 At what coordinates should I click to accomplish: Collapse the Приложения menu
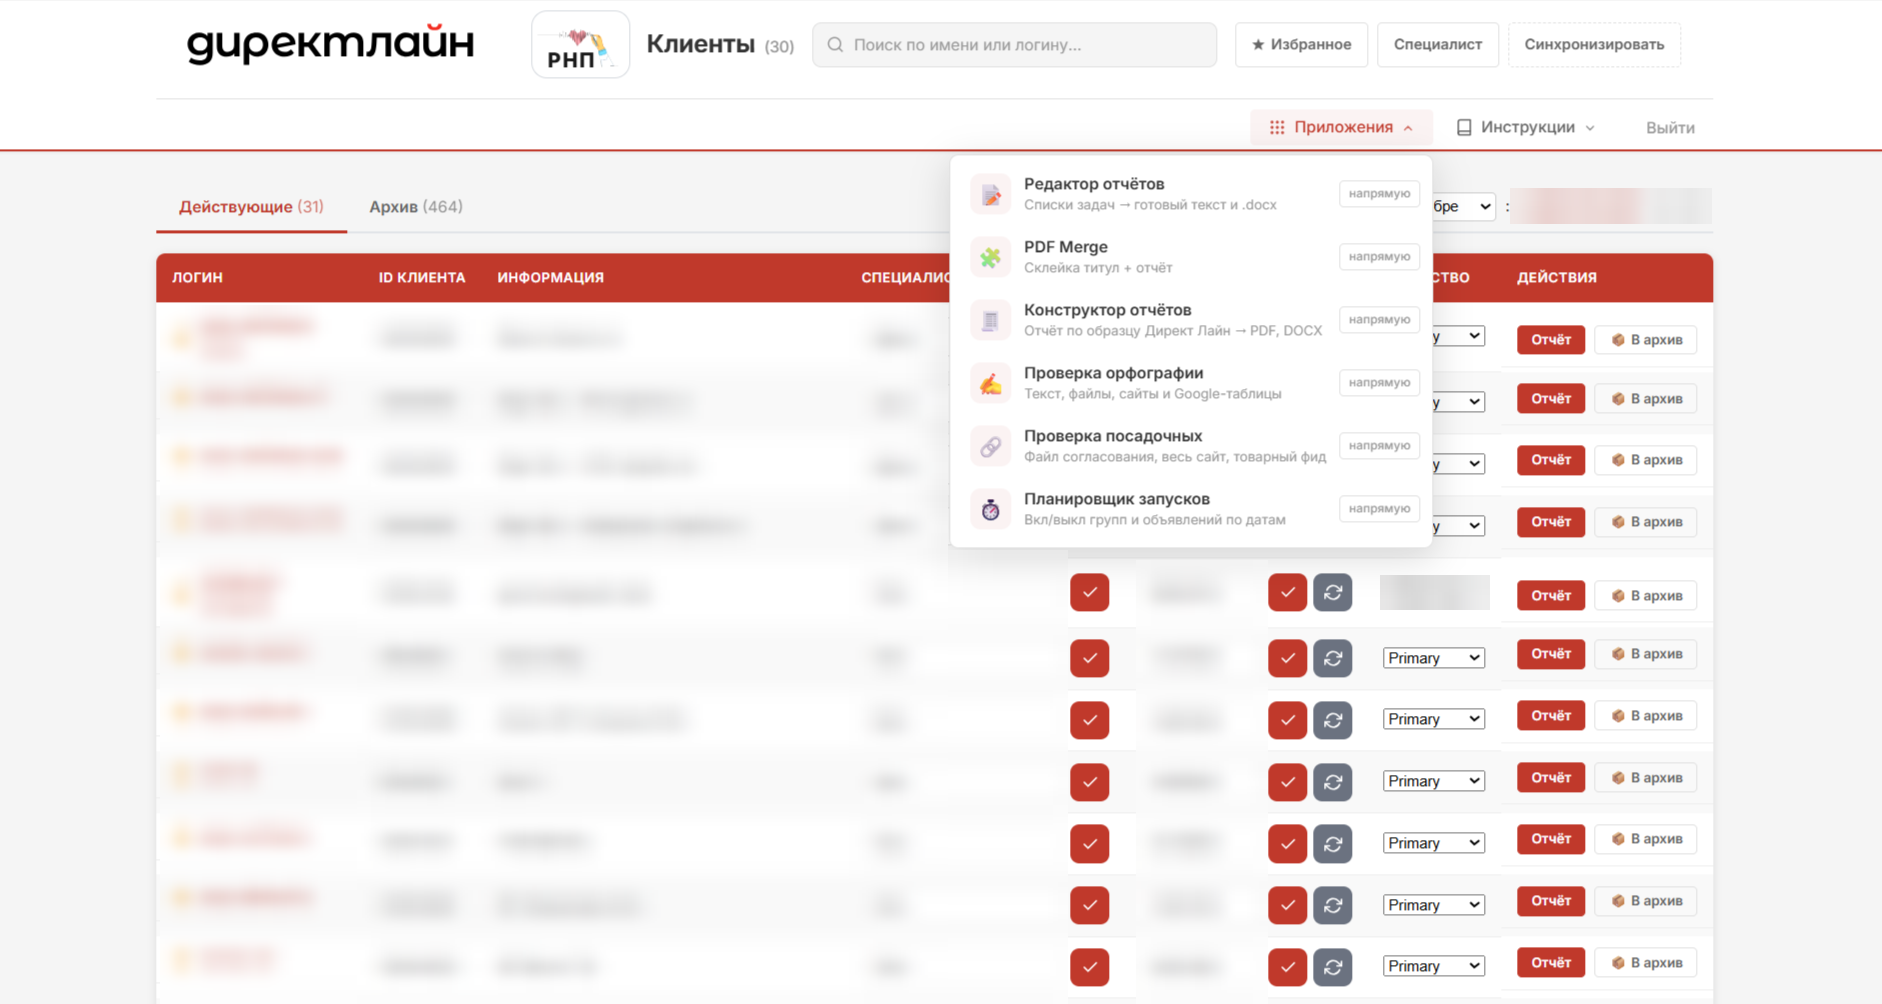(x=1341, y=127)
